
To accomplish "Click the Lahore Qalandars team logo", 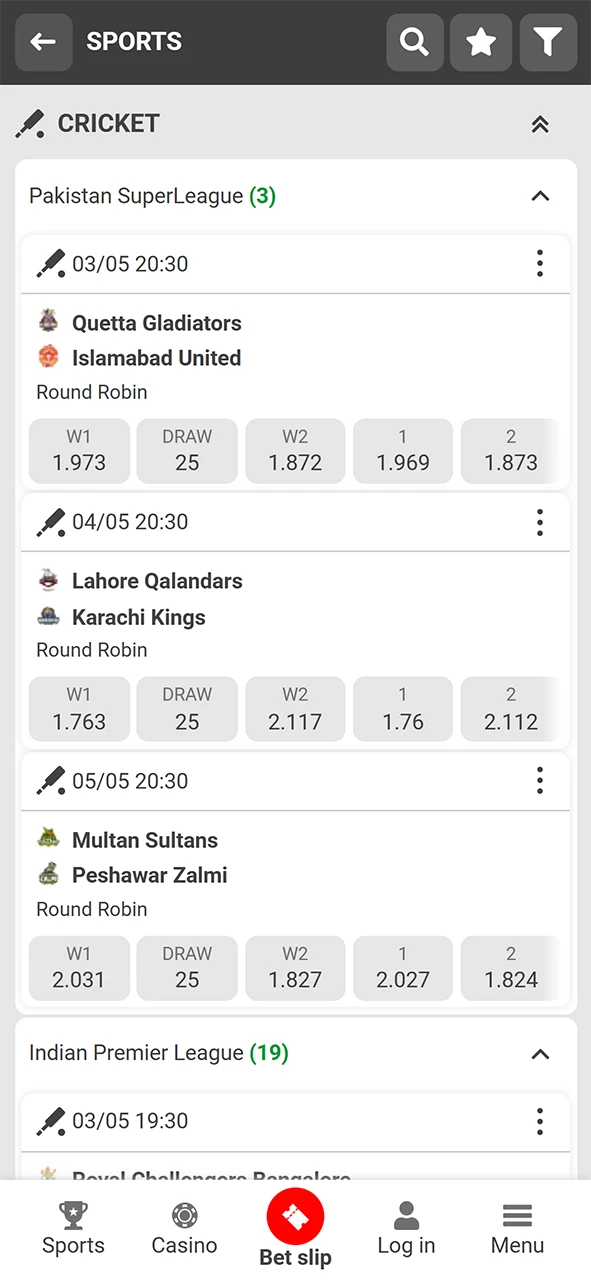I will click(48, 580).
